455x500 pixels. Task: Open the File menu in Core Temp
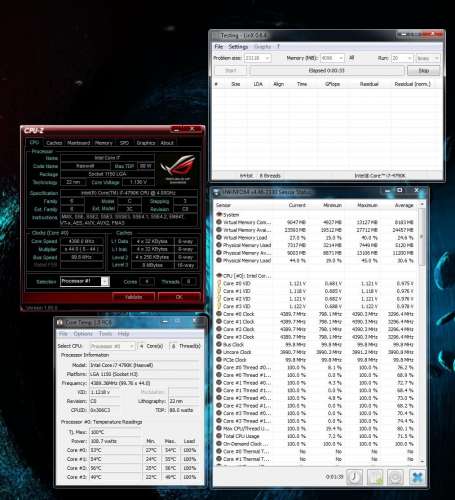pos(63,334)
